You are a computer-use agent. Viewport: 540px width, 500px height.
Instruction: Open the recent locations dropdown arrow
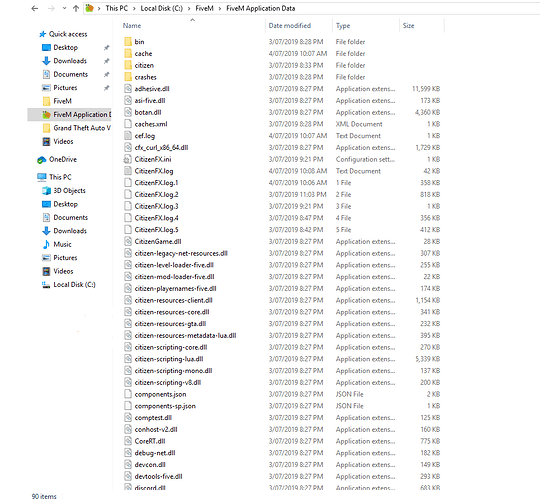point(64,8)
